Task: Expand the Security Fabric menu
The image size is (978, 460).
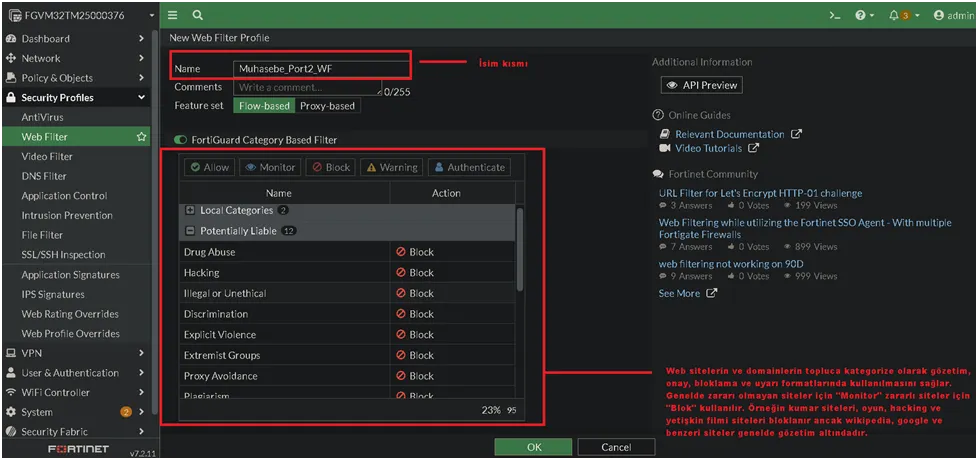Action: point(75,432)
